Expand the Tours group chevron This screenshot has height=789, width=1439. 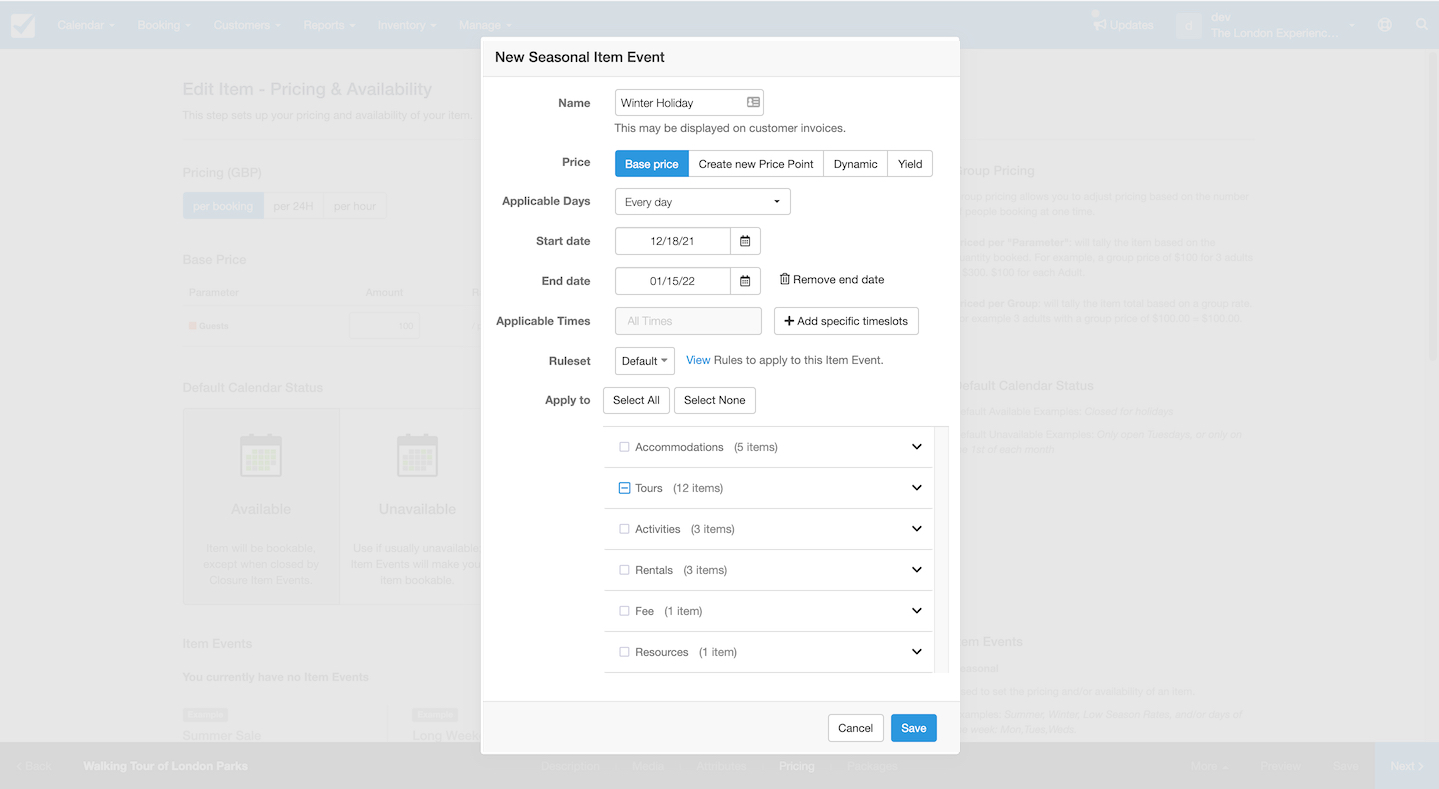tap(917, 488)
